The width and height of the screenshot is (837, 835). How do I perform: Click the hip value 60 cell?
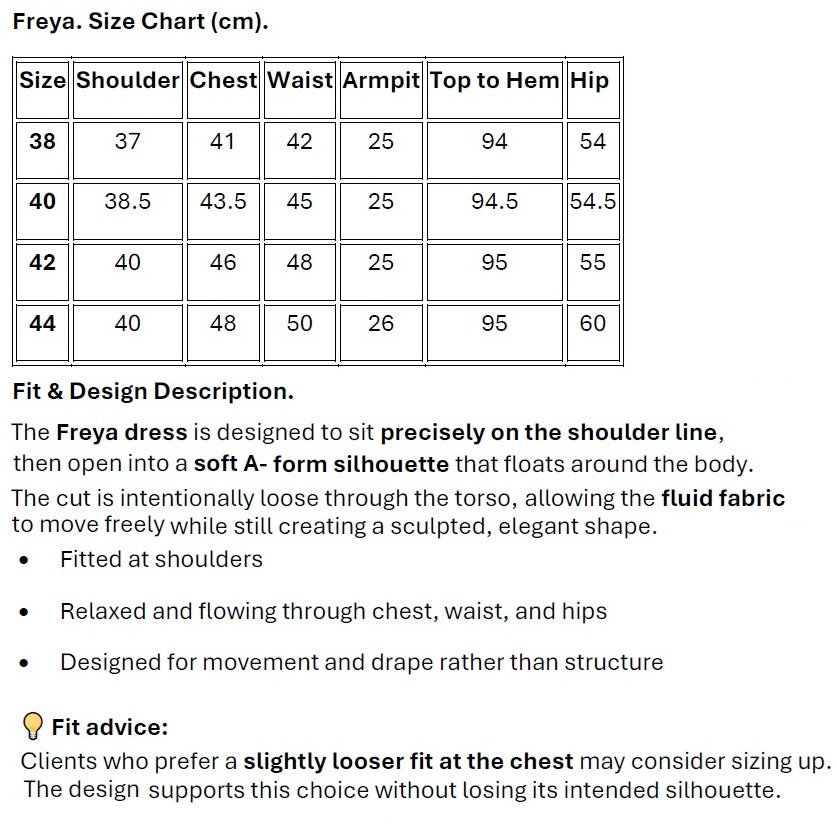tap(593, 324)
